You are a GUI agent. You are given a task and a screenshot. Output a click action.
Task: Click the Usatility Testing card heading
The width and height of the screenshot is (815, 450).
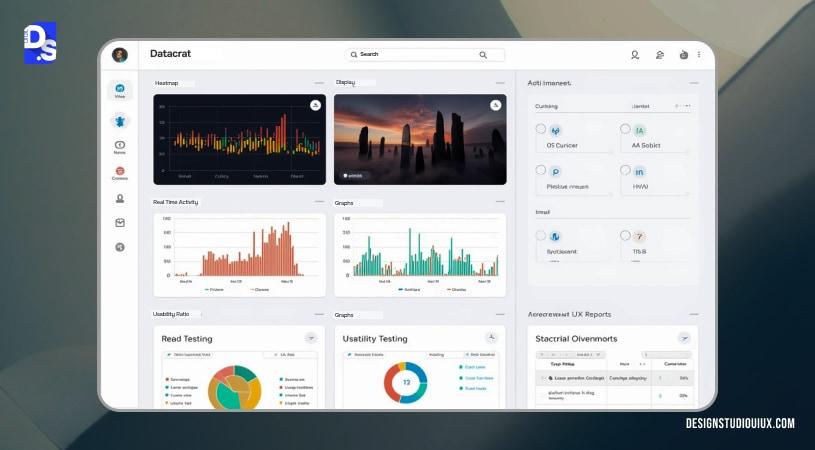pyautogui.click(x=375, y=339)
